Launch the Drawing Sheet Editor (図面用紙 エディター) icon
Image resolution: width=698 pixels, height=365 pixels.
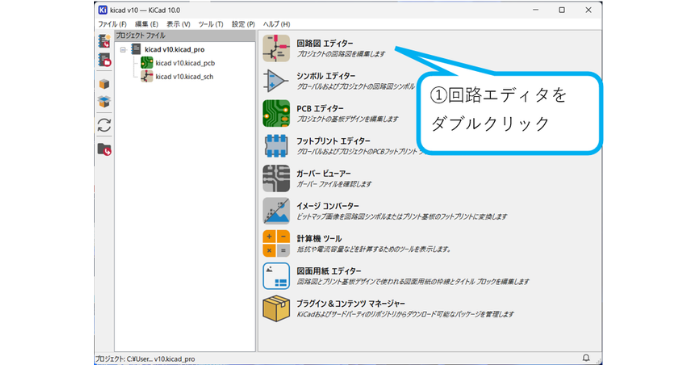click(276, 276)
